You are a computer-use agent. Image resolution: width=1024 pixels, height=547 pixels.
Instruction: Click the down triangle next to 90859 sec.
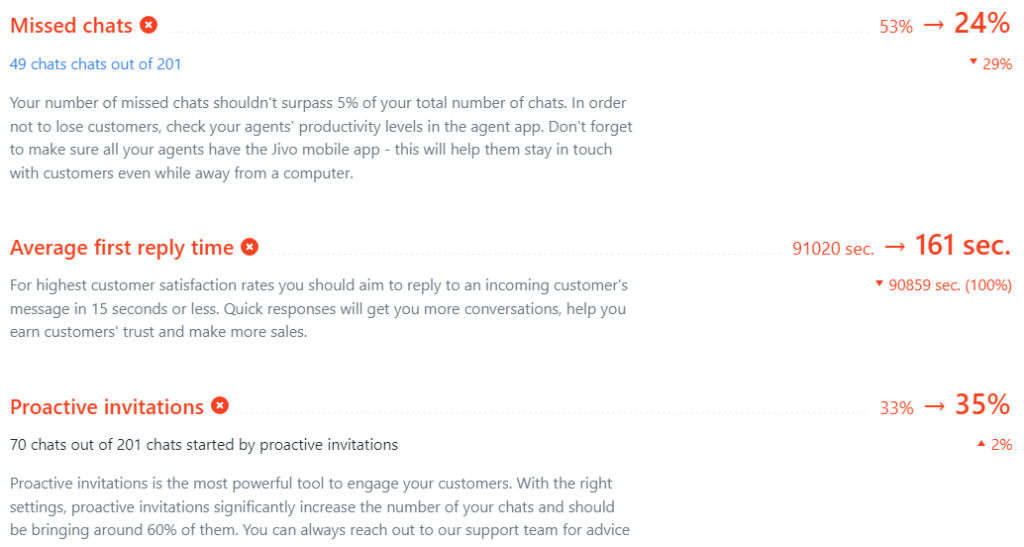[x=879, y=283]
